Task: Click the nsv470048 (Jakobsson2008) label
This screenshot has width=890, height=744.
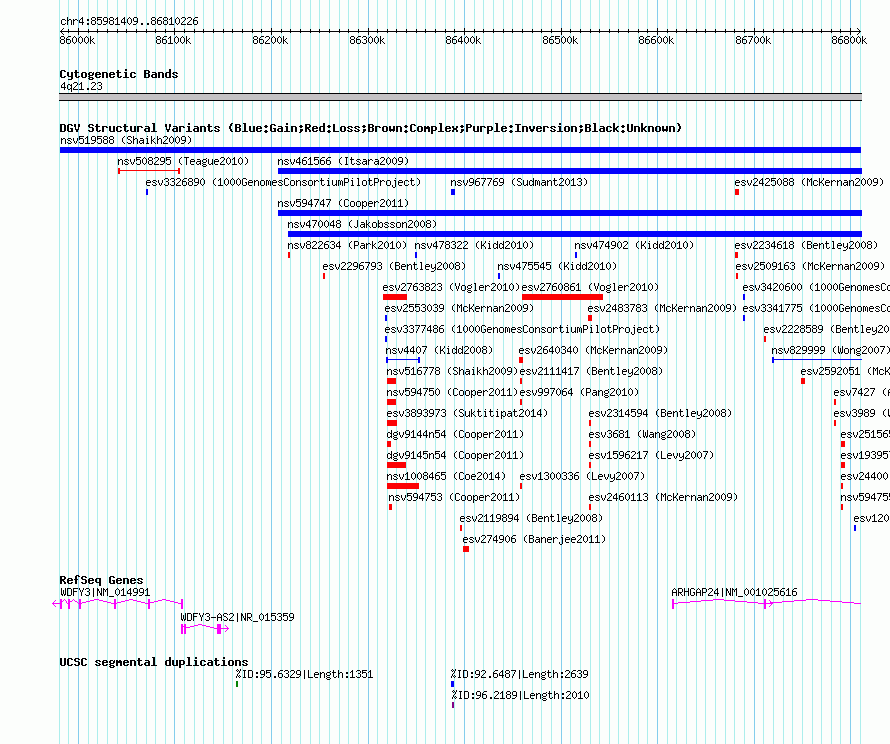Action: click(x=362, y=224)
